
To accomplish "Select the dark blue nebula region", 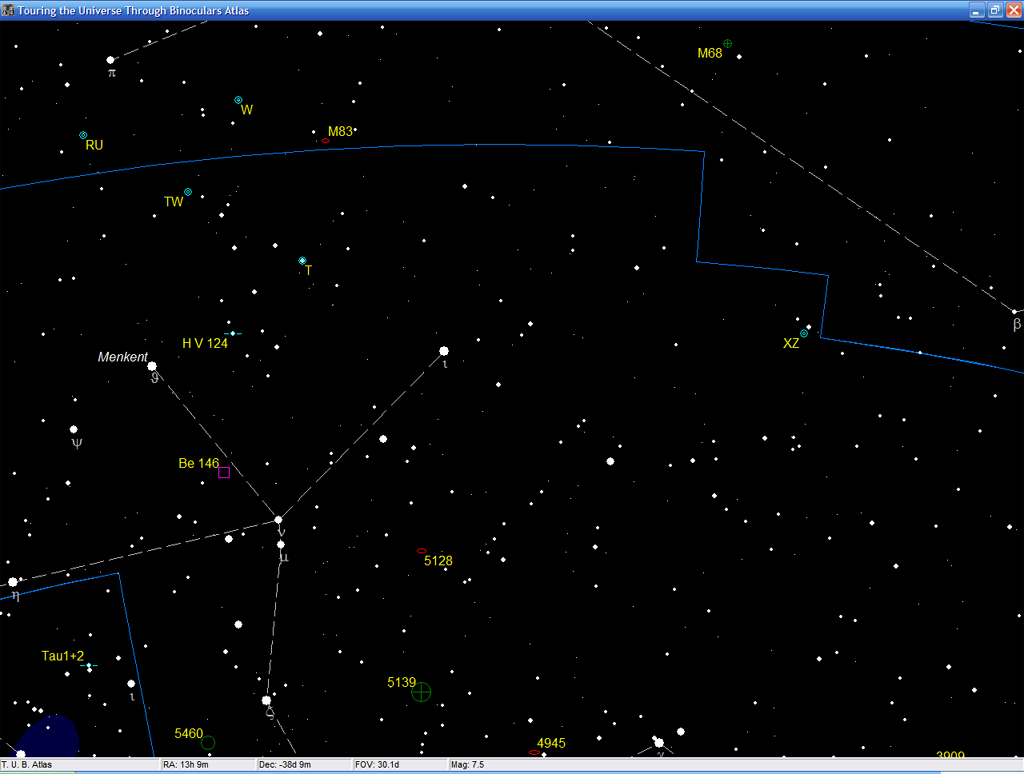I will tap(49, 736).
